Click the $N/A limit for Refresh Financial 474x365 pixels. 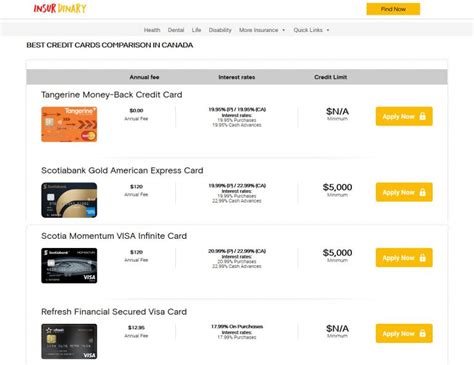[x=337, y=328]
